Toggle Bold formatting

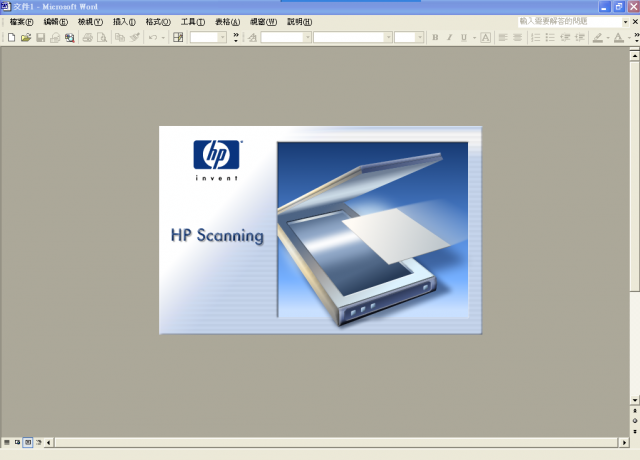pyautogui.click(x=435, y=38)
